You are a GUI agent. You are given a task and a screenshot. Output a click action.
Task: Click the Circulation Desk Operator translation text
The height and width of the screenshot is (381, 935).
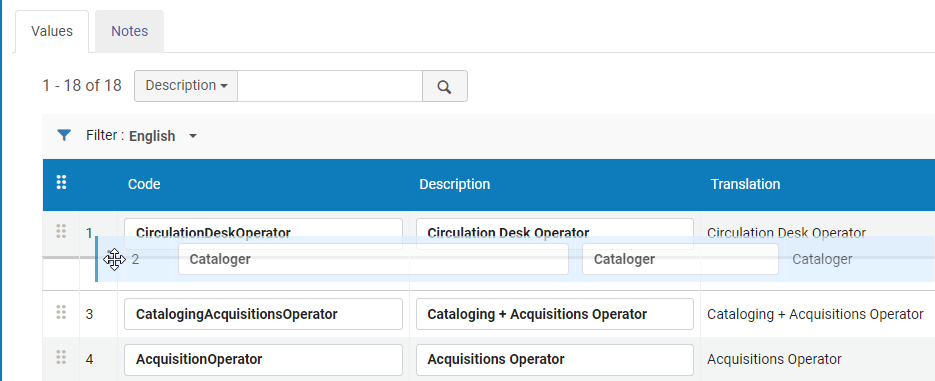(x=786, y=233)
